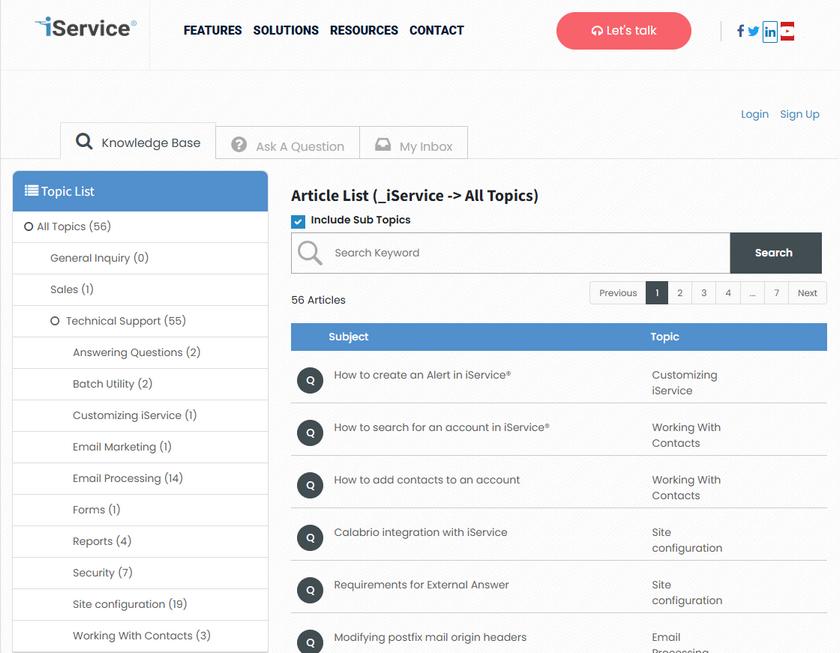The height and width of the screenshot is (653, 840).
Task: Open the Twitter social icon
Action: (x=753, y=32)
